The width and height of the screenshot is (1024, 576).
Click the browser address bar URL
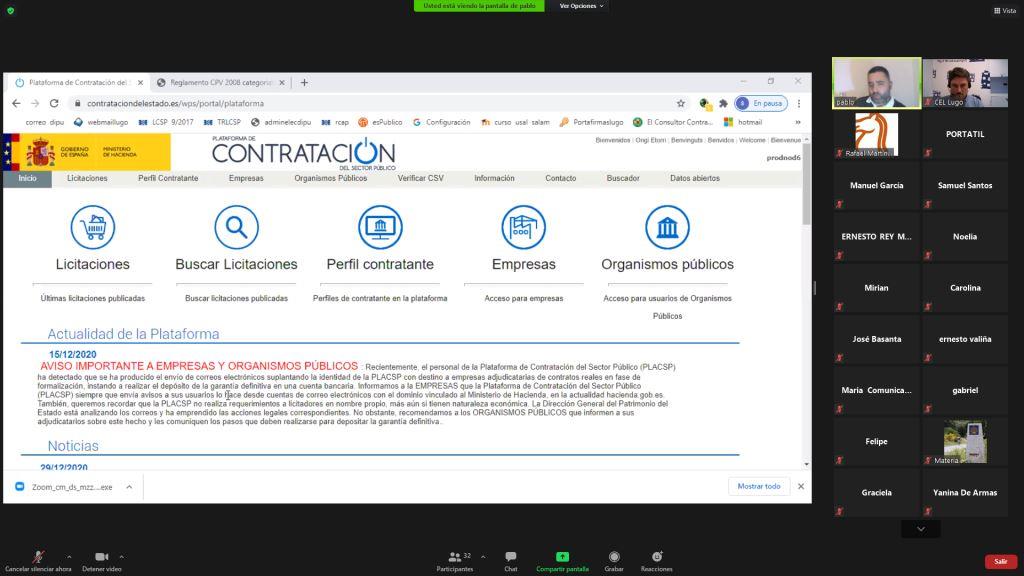tap(175, 103)
